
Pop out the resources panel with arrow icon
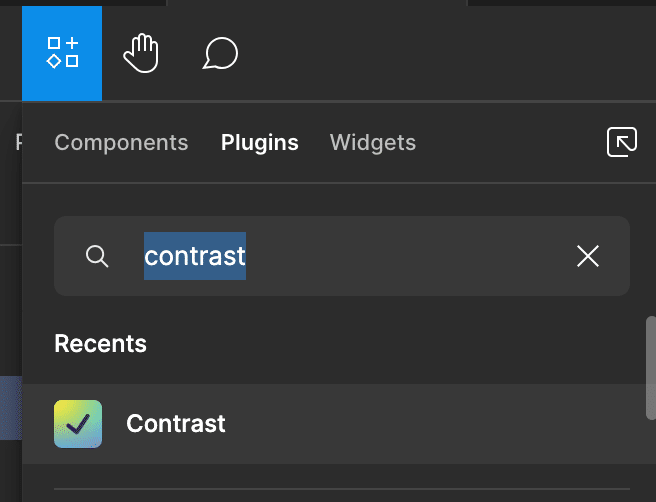622,142
